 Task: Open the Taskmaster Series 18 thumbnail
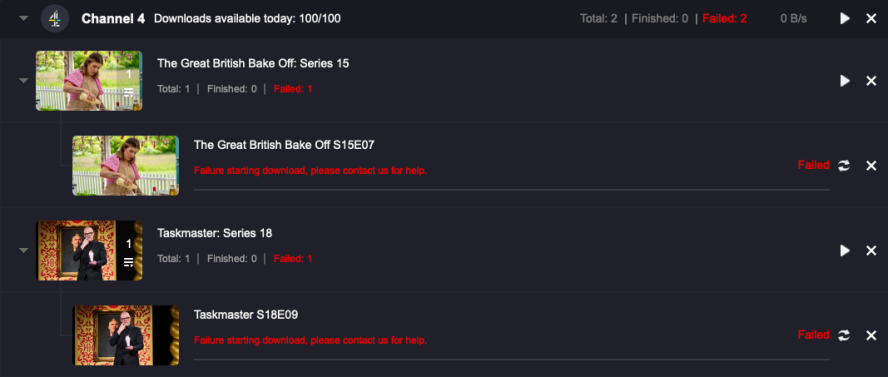[x=89, y=250]
